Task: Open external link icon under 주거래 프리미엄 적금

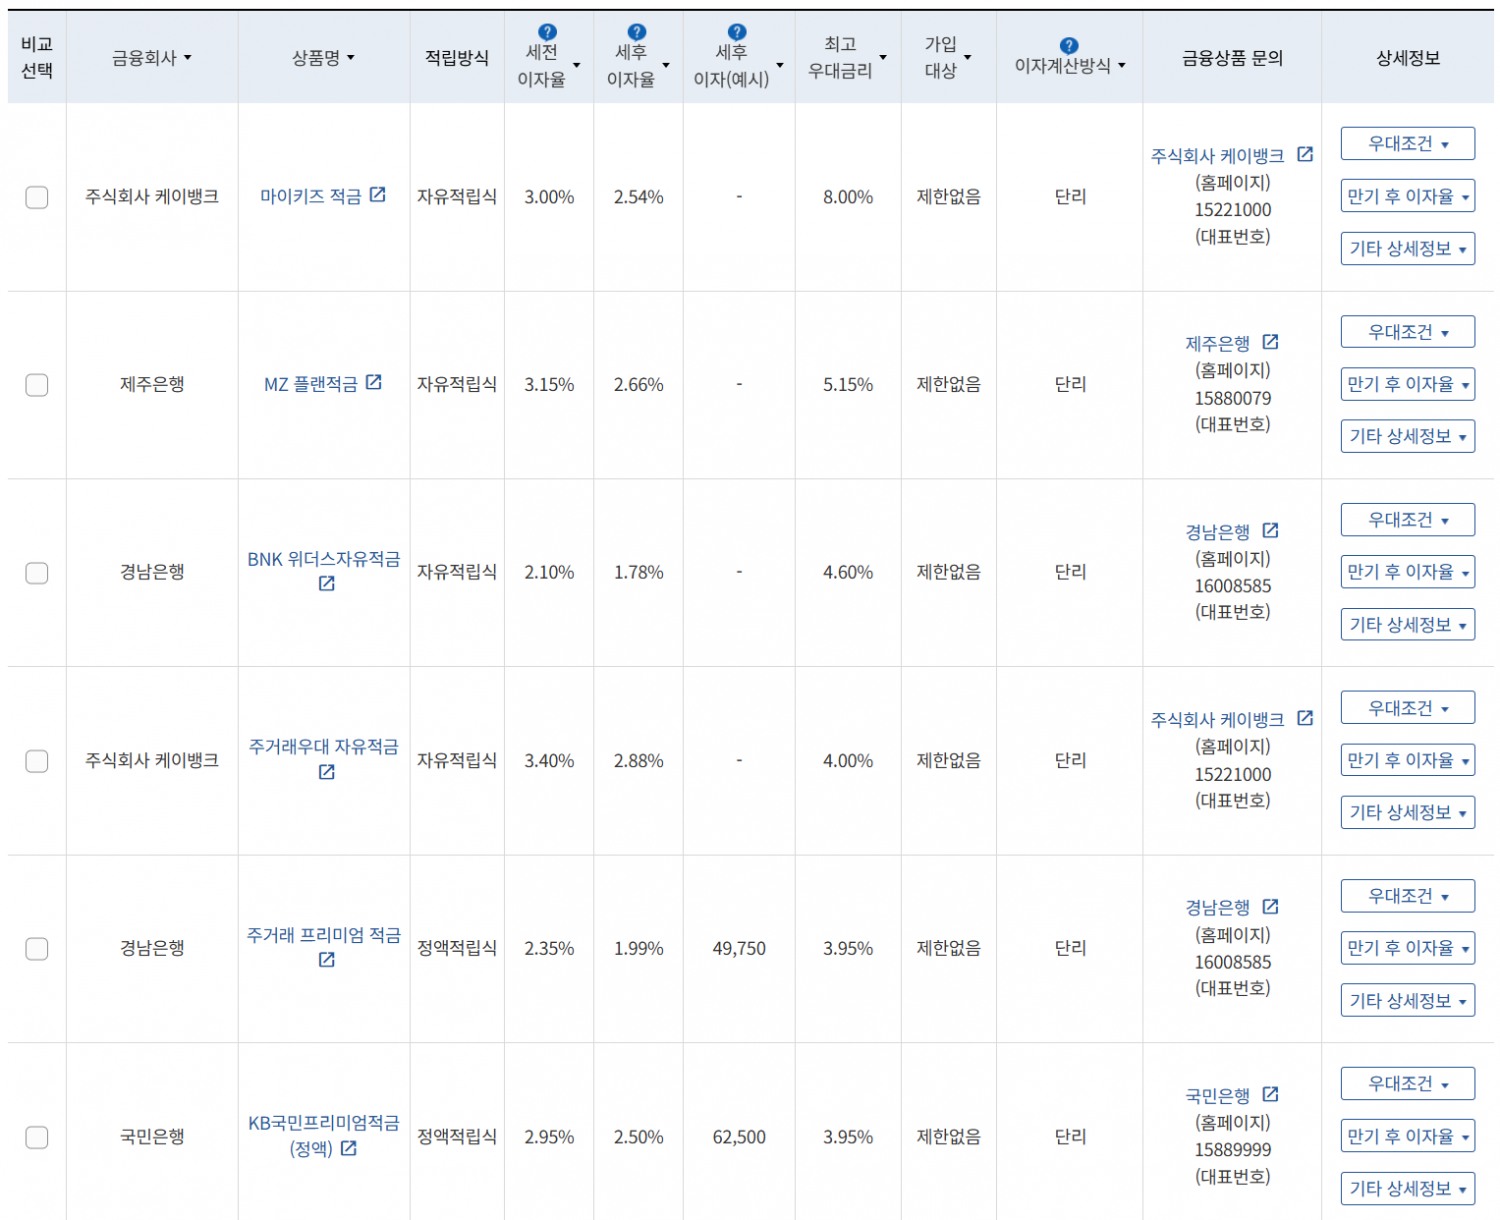Action: [326, 960]
